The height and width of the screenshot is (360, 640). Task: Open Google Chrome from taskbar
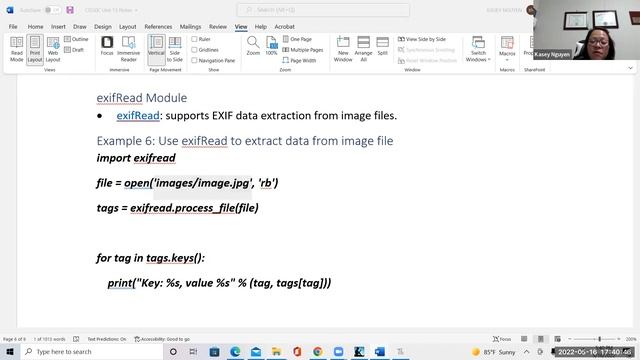point(318,351)
